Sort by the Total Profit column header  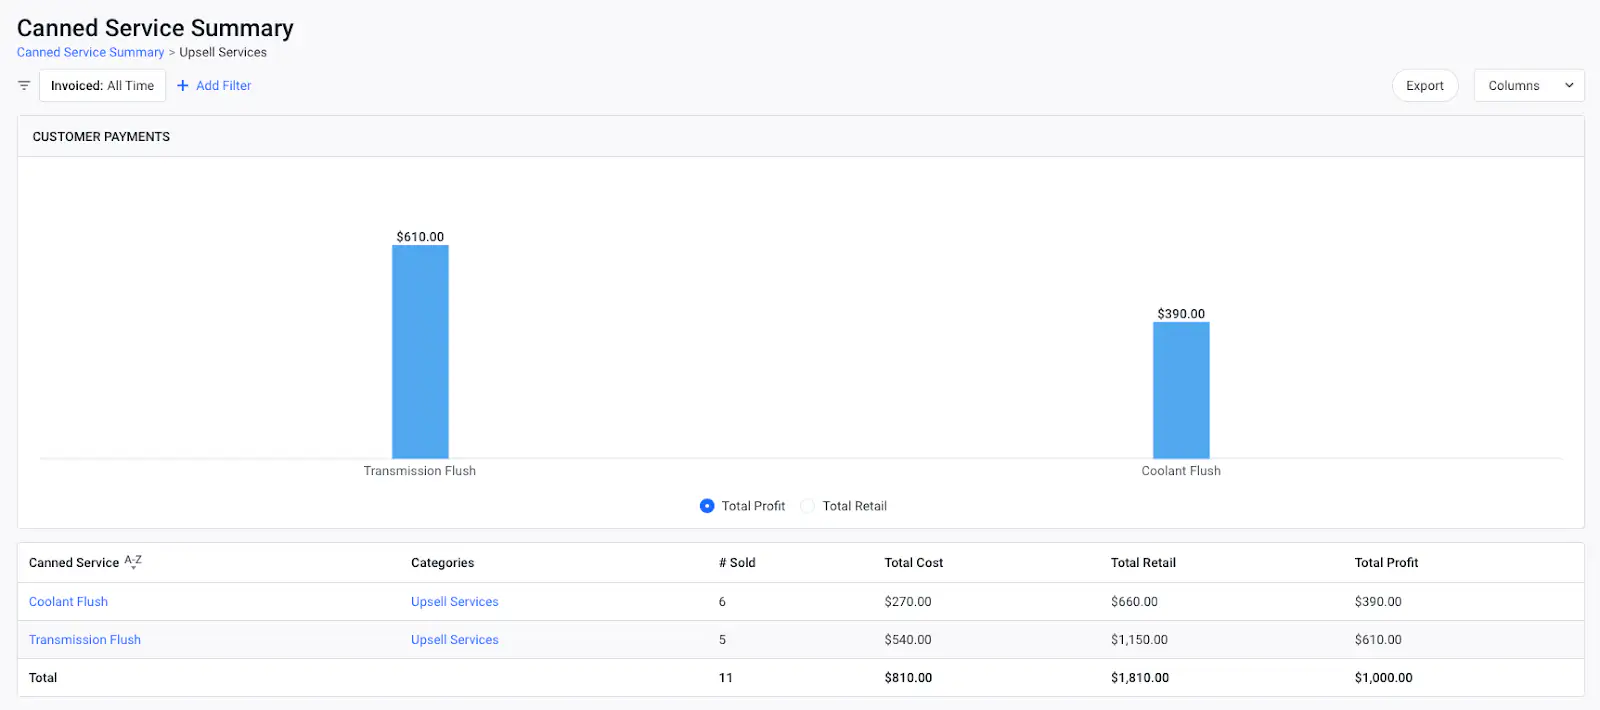coord(1386,563)
